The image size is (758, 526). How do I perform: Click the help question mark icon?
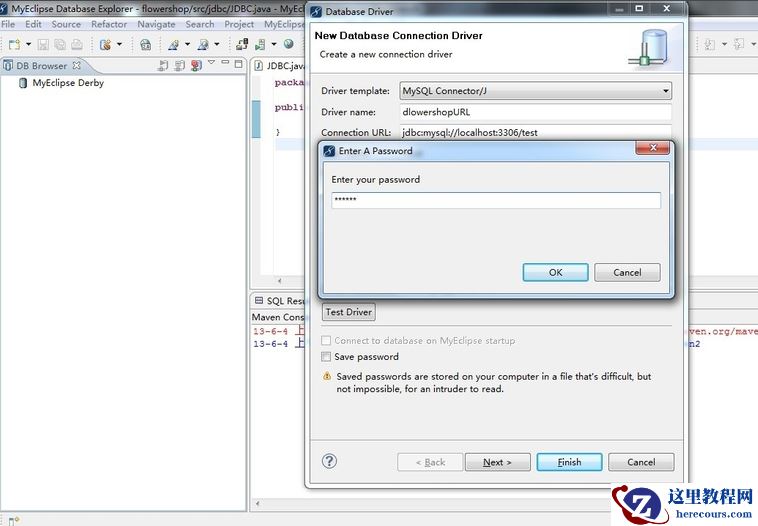click(329, 461)
